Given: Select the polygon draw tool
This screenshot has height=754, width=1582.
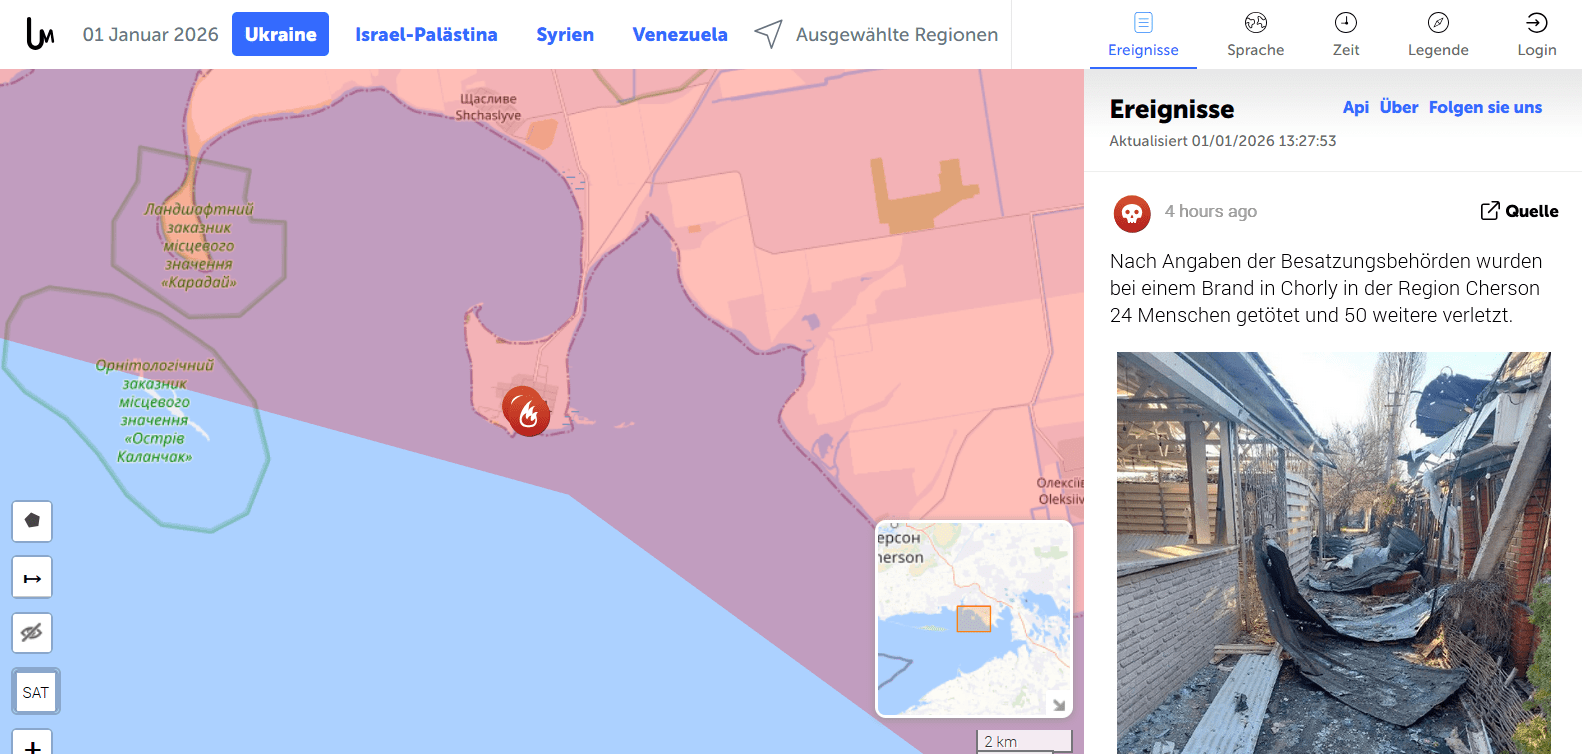Looking at the screenshot, I should click(x=32, y=521).
